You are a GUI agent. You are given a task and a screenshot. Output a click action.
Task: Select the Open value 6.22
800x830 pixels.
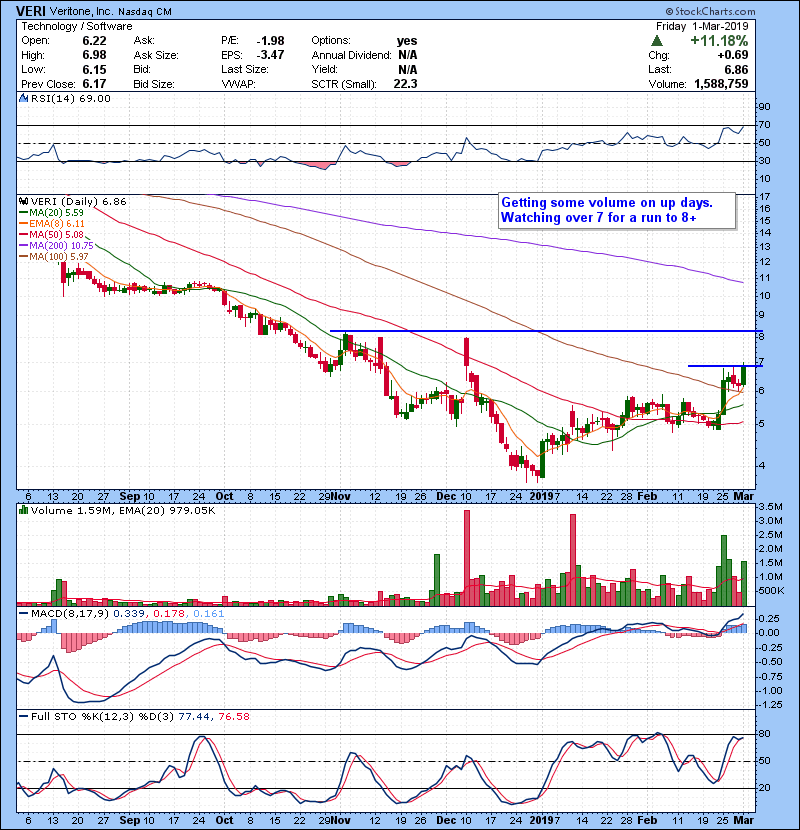(94, 41)
